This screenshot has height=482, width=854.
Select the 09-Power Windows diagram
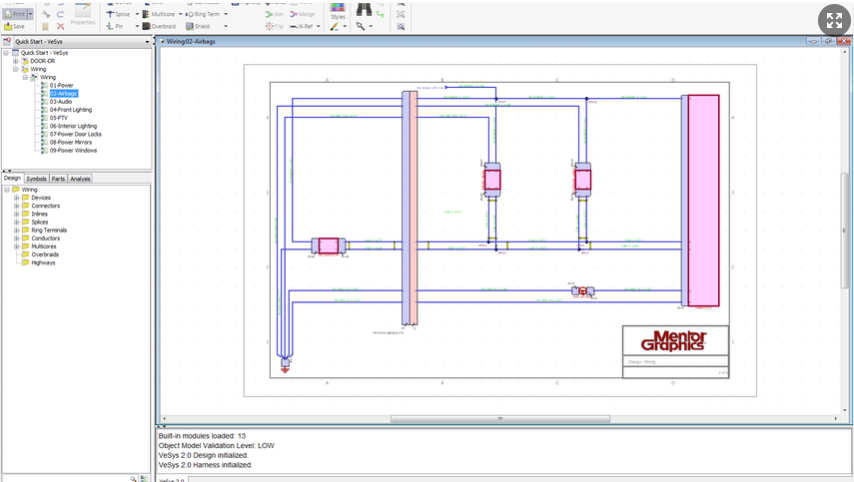[x=75, y=150]
